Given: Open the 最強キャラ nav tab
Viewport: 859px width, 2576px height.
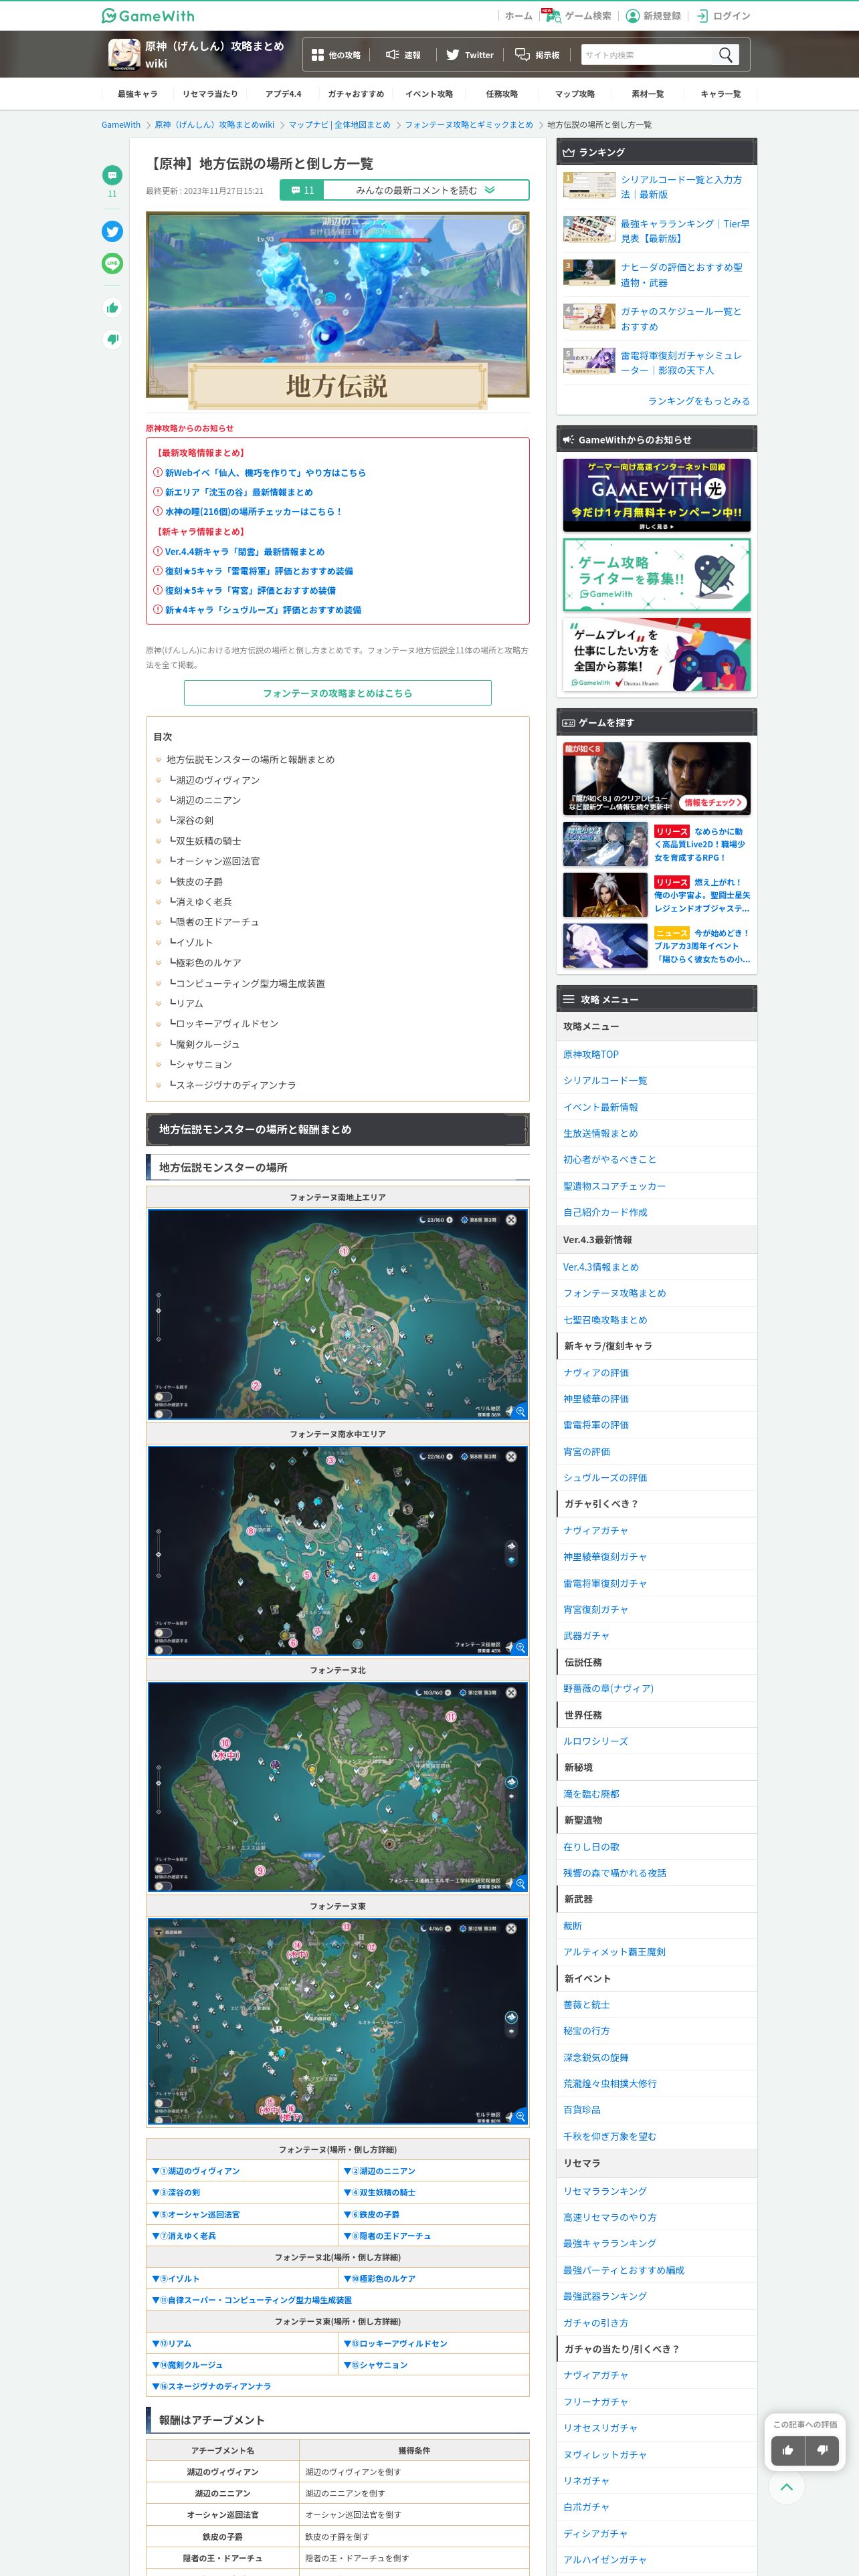Looking at the screenshot, I should pos(137,94).
